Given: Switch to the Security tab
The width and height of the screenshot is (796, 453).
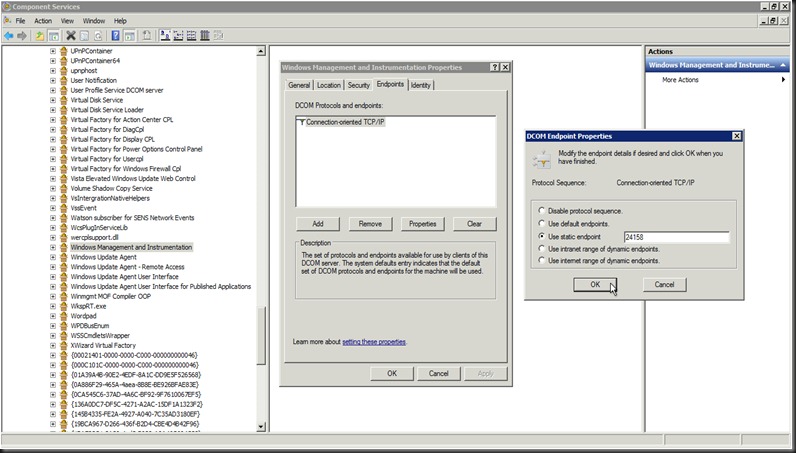Looking at the screenshot, I should pos(358,85).
